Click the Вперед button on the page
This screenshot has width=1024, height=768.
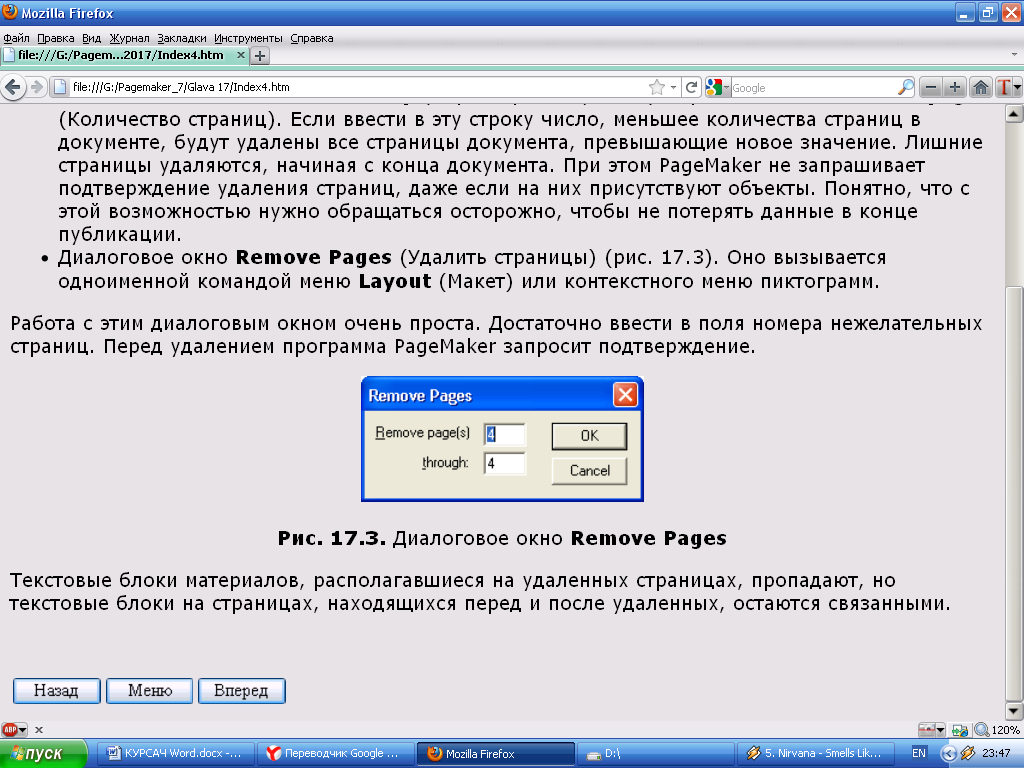(241, 690)
